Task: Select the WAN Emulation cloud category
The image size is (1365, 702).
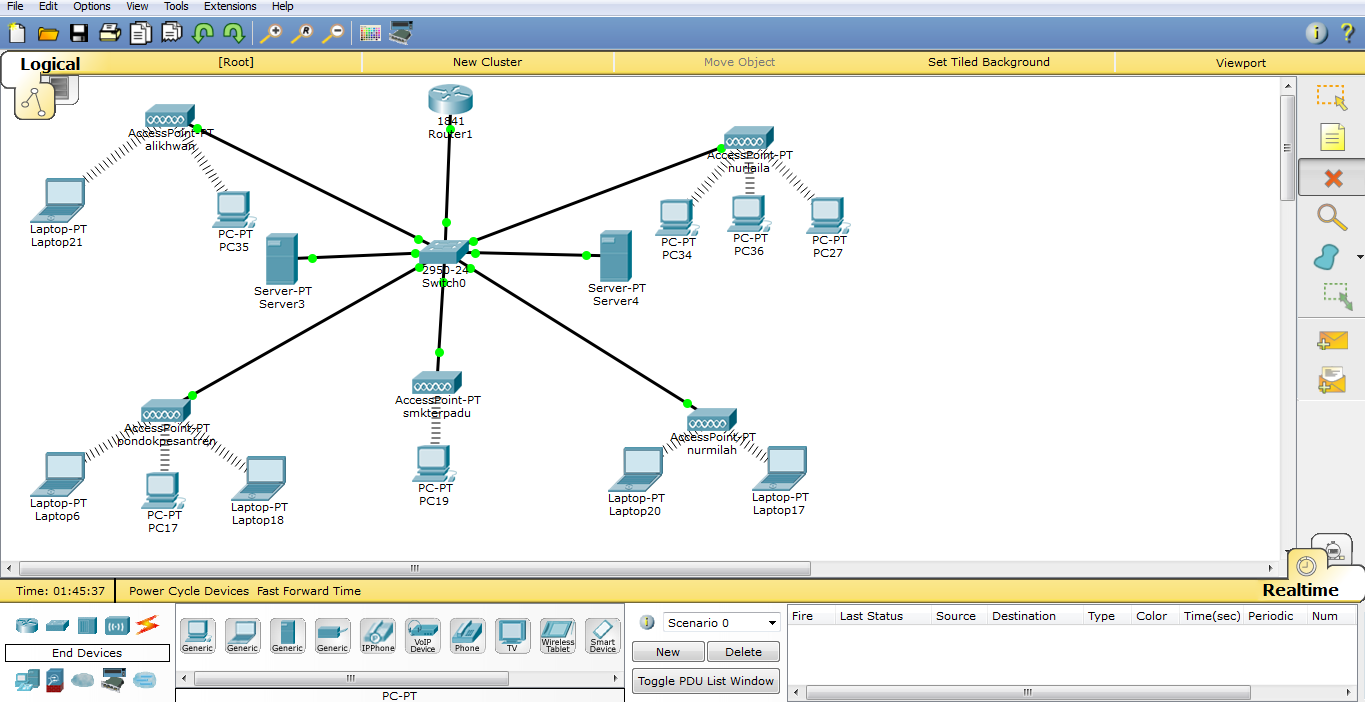Action: (83, 680)
